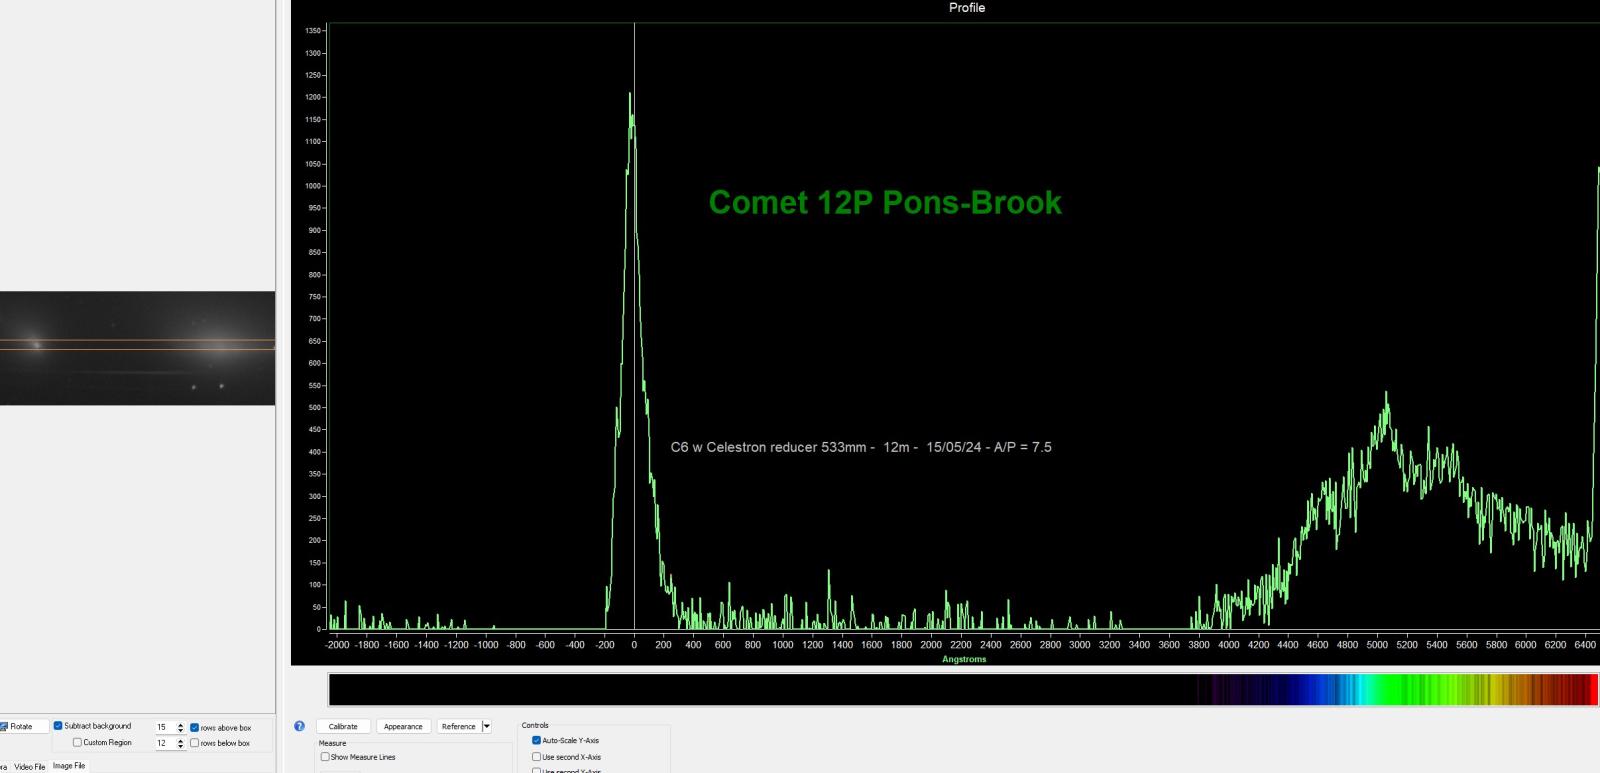This screenshot has width=1600, height=773.
Task: Click the 0 tick label on x-axis
Action: pyautogui.click(x=634, y=645)
